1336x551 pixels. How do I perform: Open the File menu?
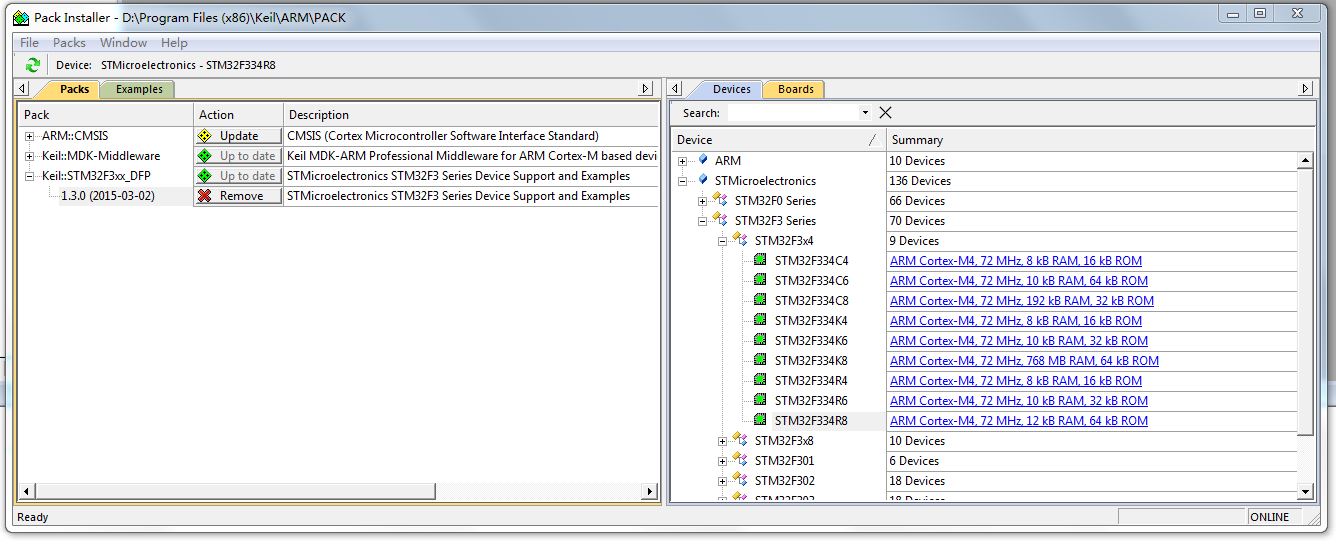pos(30,42)
